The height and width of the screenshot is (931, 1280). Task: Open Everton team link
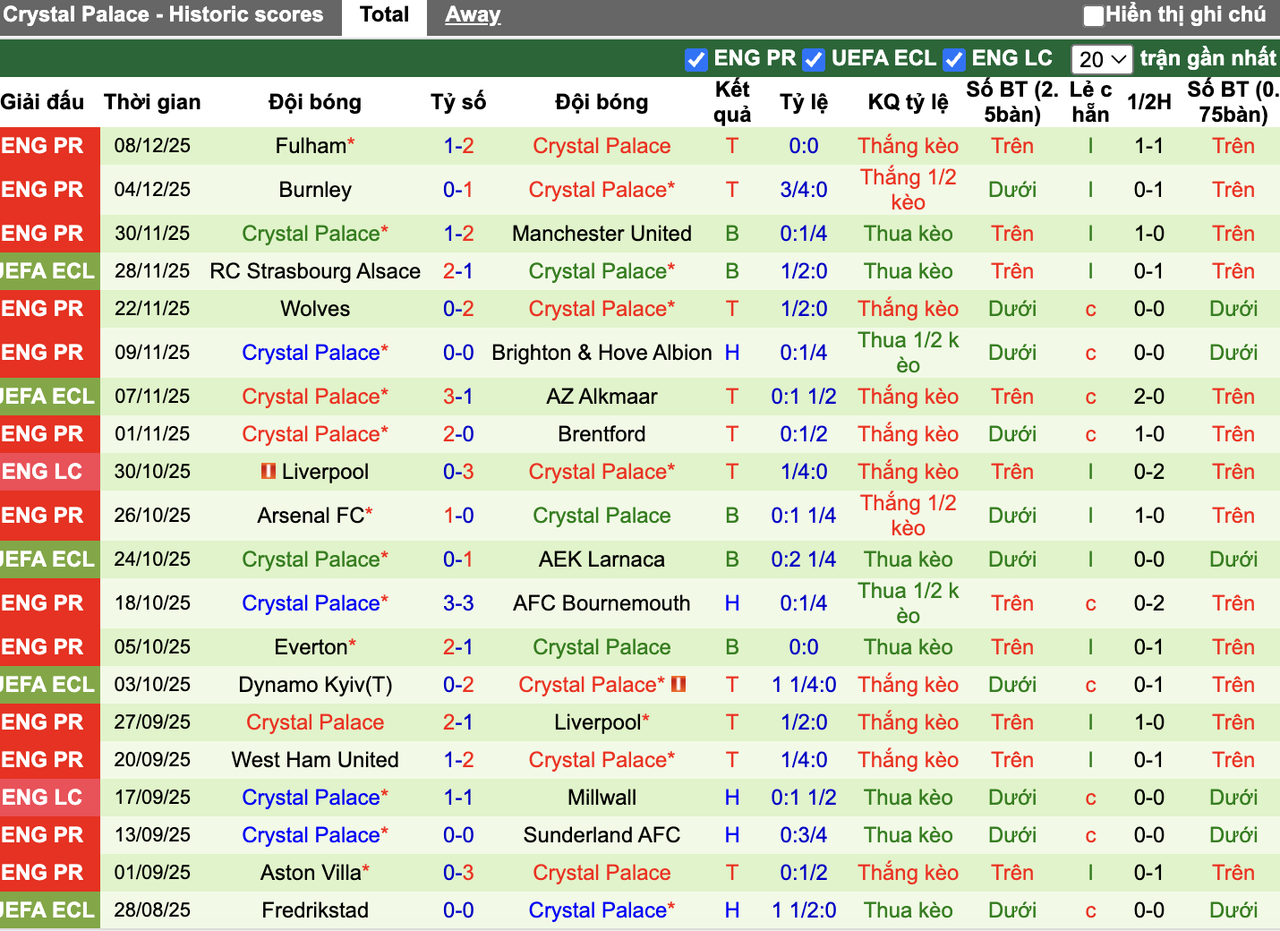[310, 648]
